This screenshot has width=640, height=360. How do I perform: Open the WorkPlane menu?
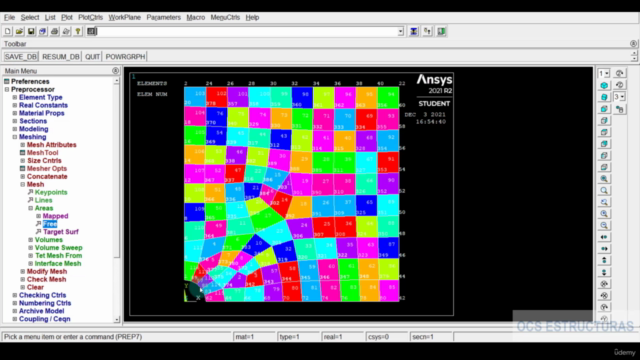(x=124, y=18)
